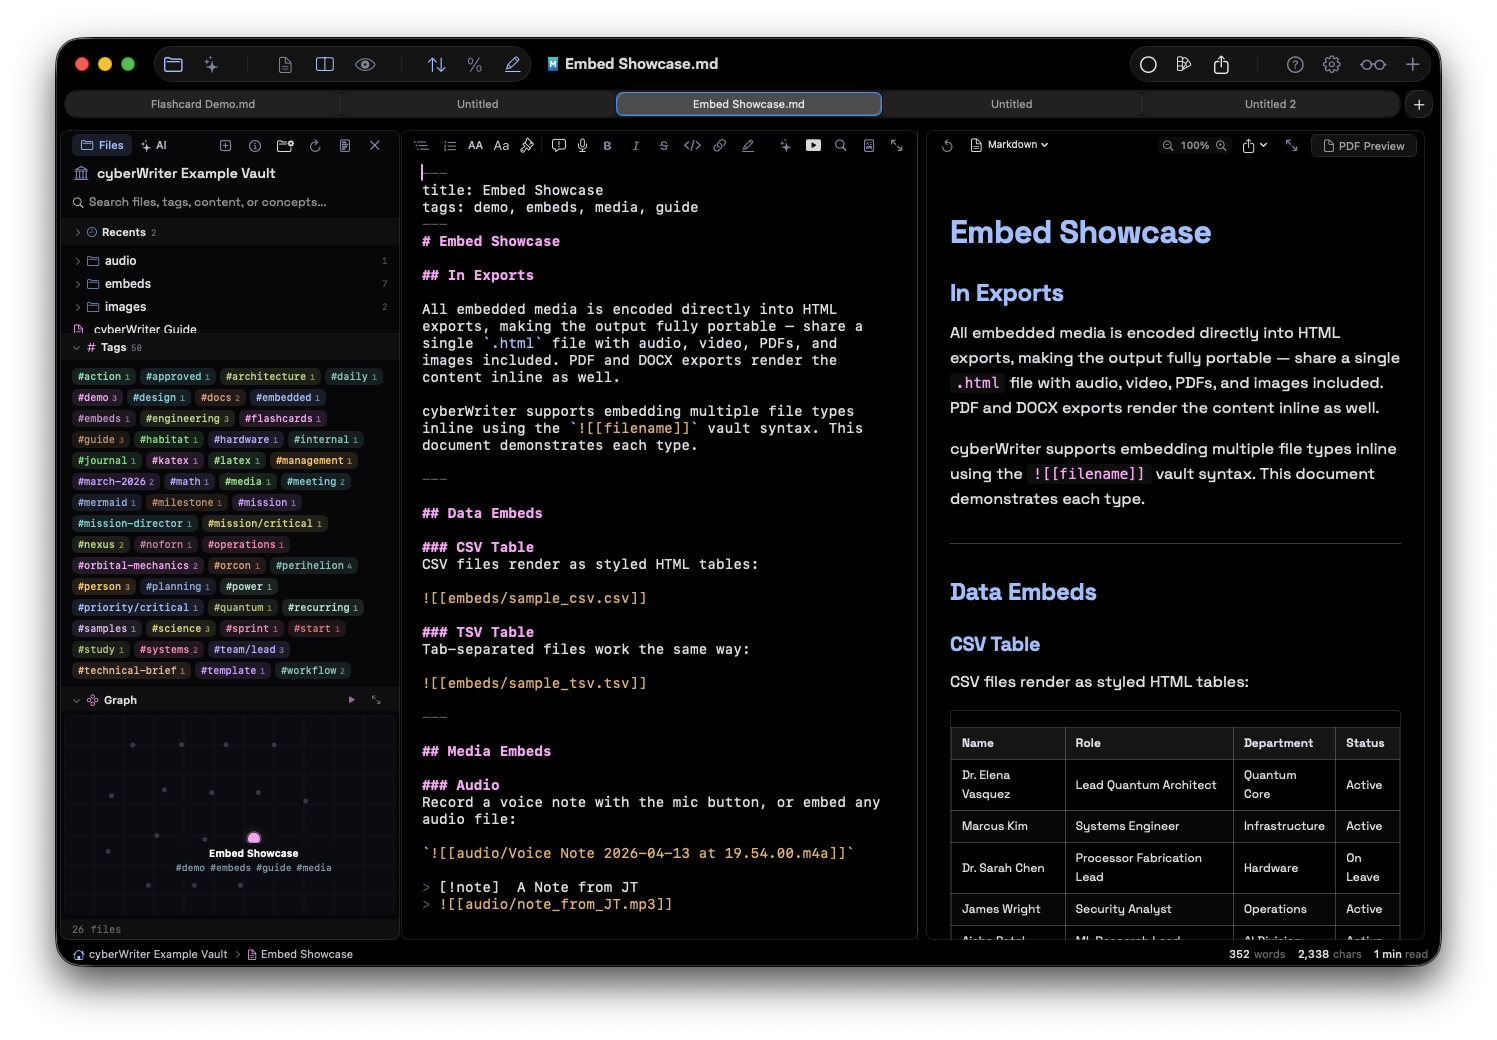Viewport: 1497px width, 1040px height.
Task: Close the sidebar panel with the X
Action: pyautogui.click(x=375, y=146)
